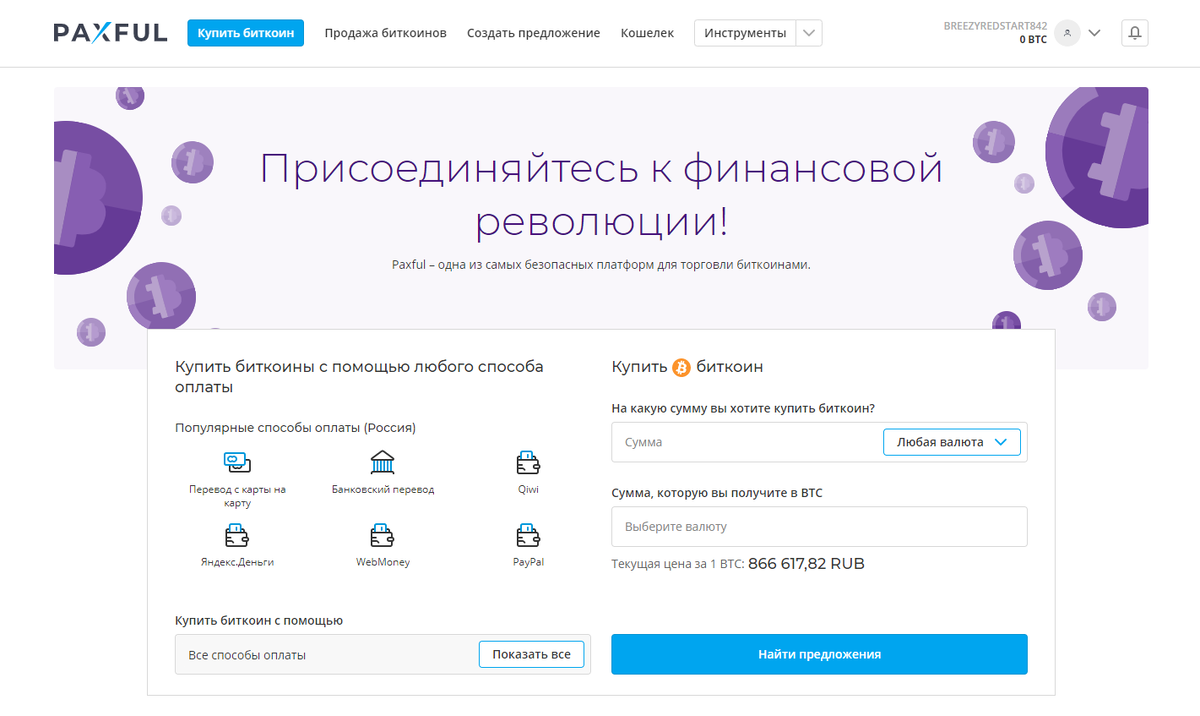
Task: Open the Любая валюта currency dropdown
Action: pos(952,442)
